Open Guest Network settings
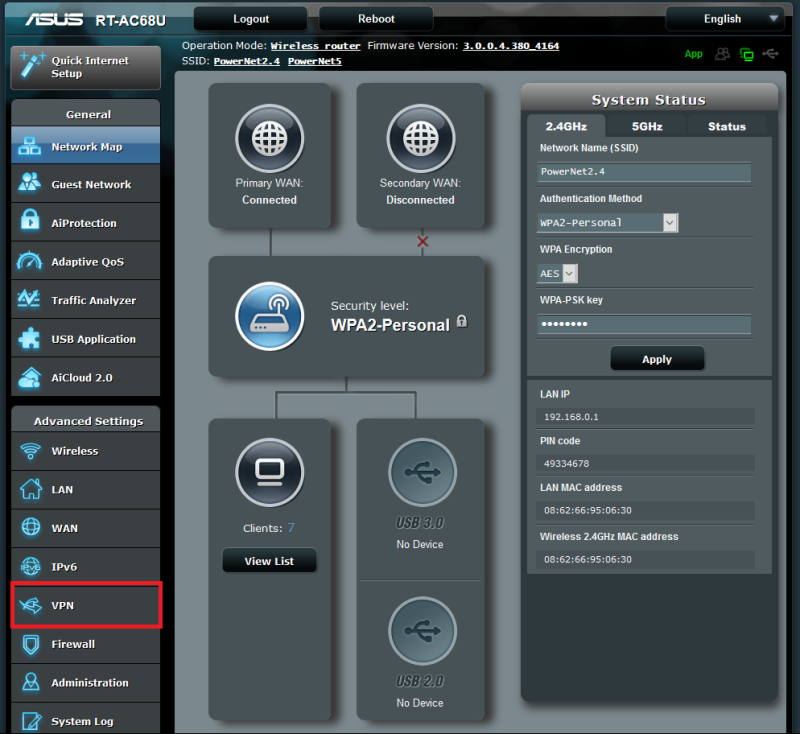This screenshot has width=800, height=734. [x=86, y=184]
